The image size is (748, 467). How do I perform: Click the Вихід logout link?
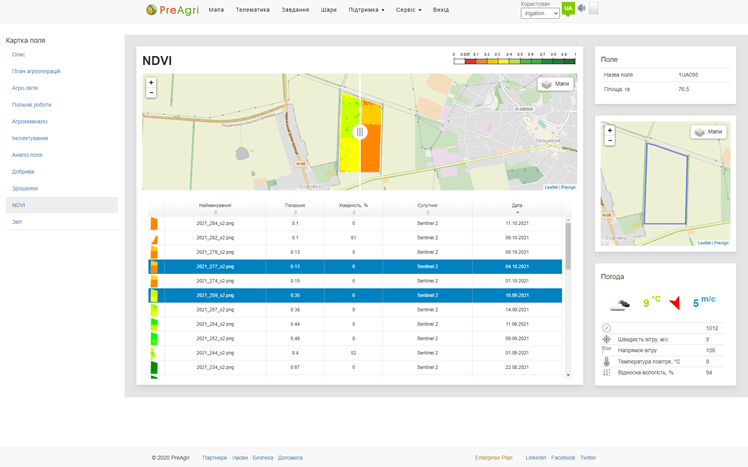coord(441,10)
